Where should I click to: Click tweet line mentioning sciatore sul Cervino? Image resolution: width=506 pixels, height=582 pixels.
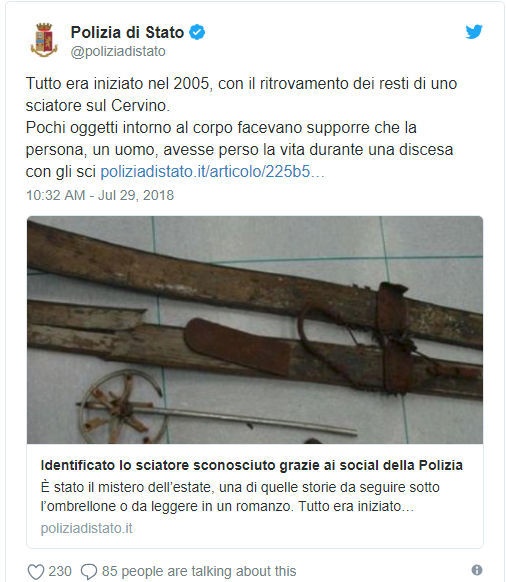click(98, 105)
